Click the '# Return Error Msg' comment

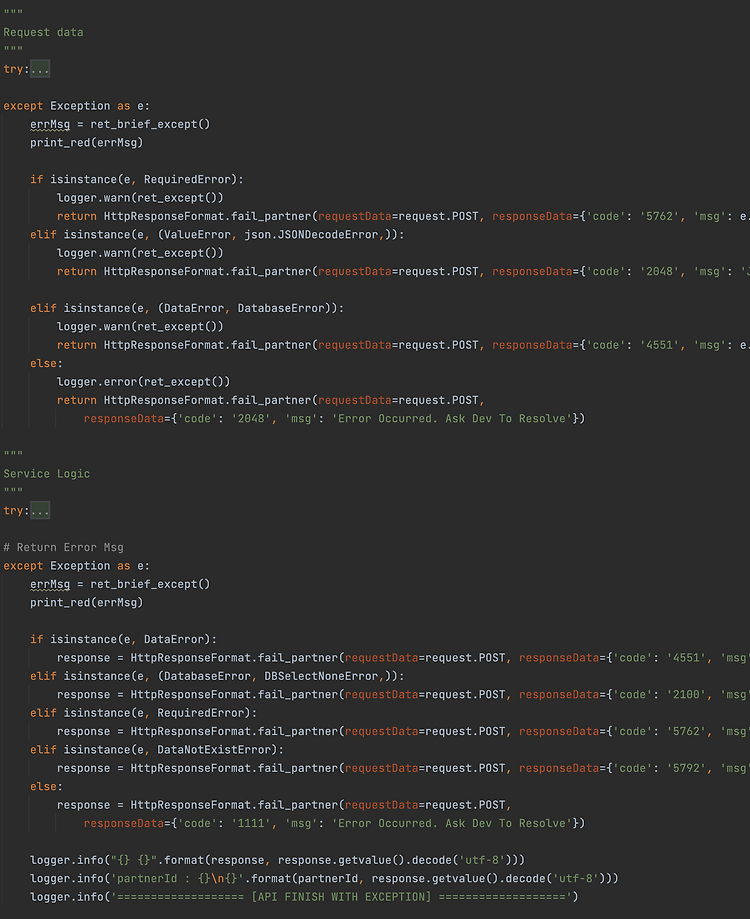(63, 547)
